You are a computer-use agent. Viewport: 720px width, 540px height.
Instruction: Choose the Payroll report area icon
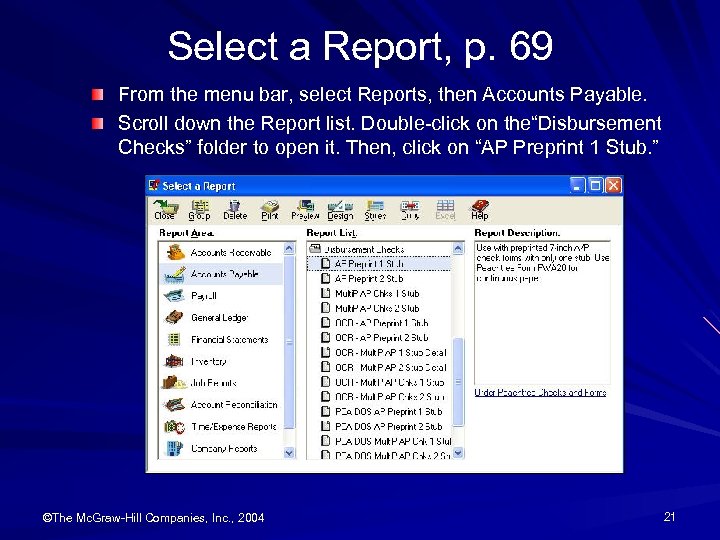[x=174, y=296]
